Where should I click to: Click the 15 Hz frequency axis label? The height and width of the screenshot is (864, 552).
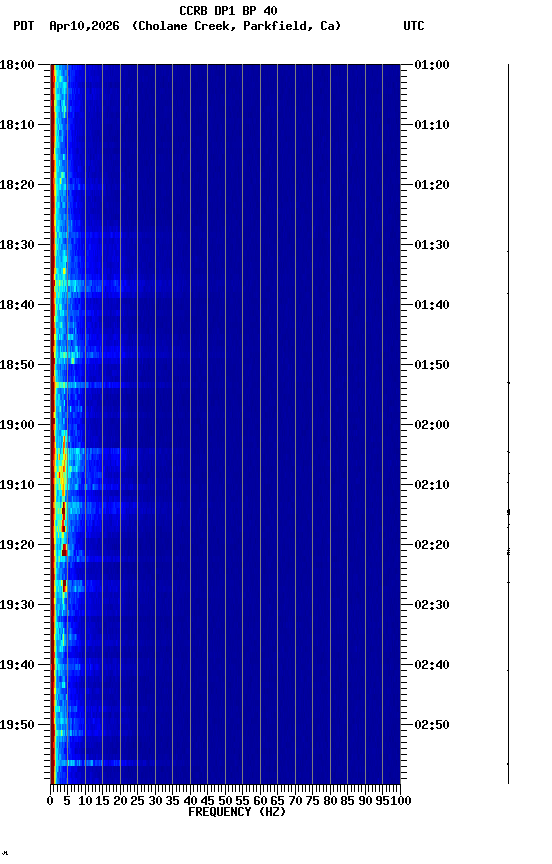click(102, 801)
